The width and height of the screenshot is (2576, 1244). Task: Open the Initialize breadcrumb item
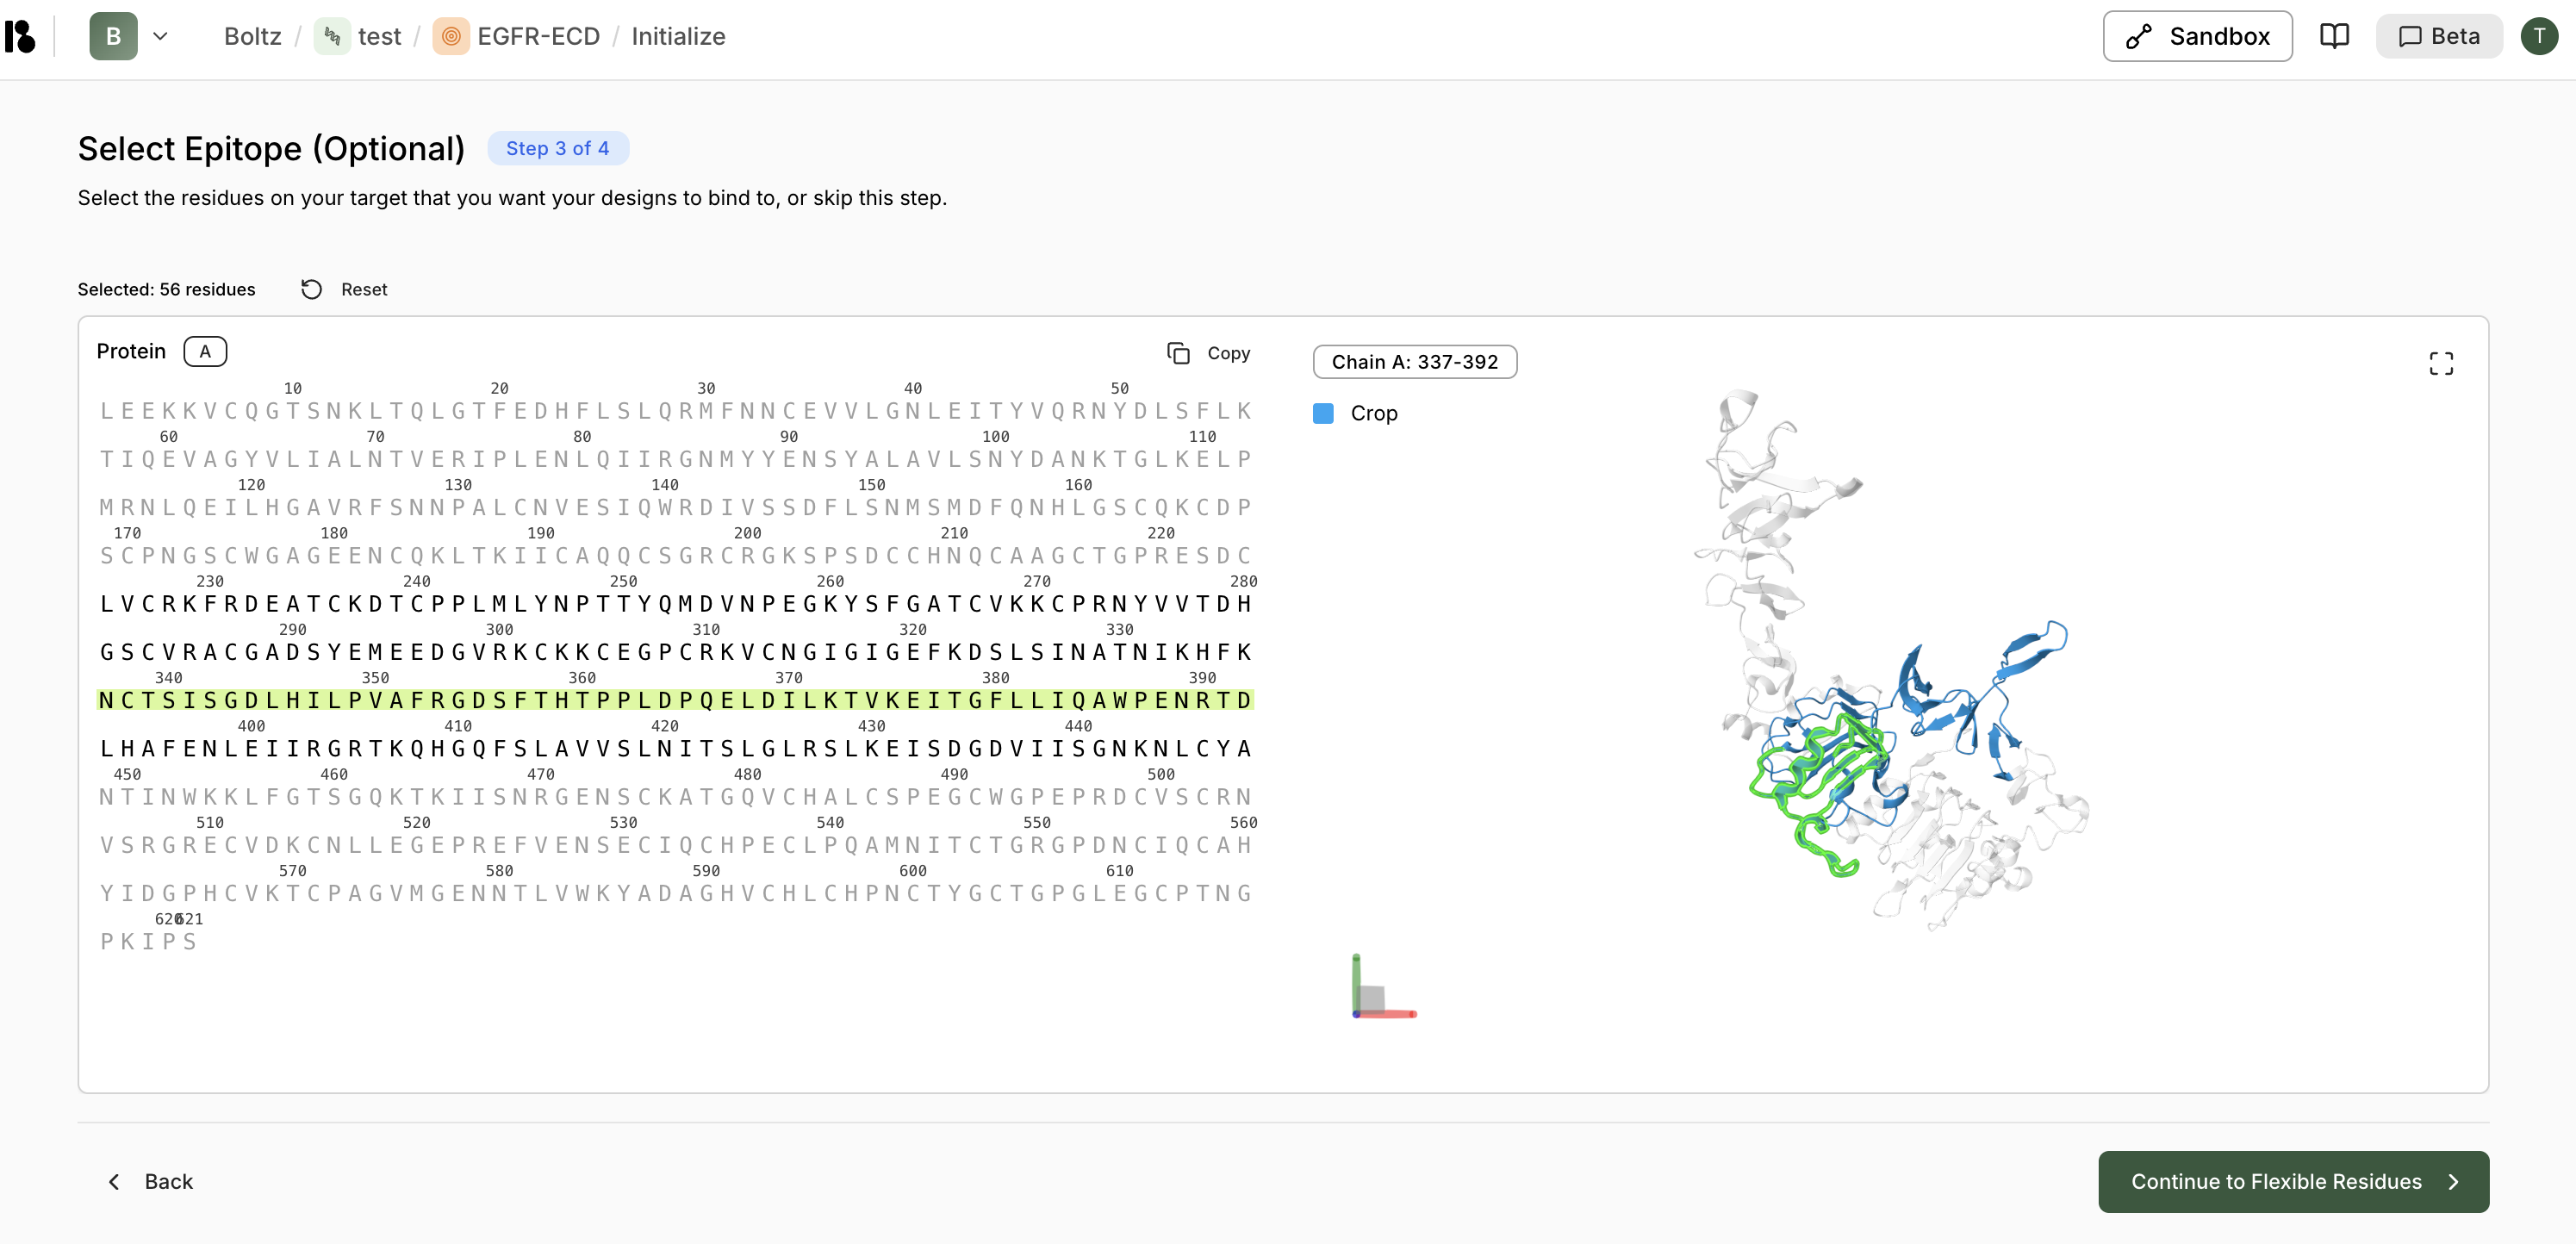pos(678,36)
